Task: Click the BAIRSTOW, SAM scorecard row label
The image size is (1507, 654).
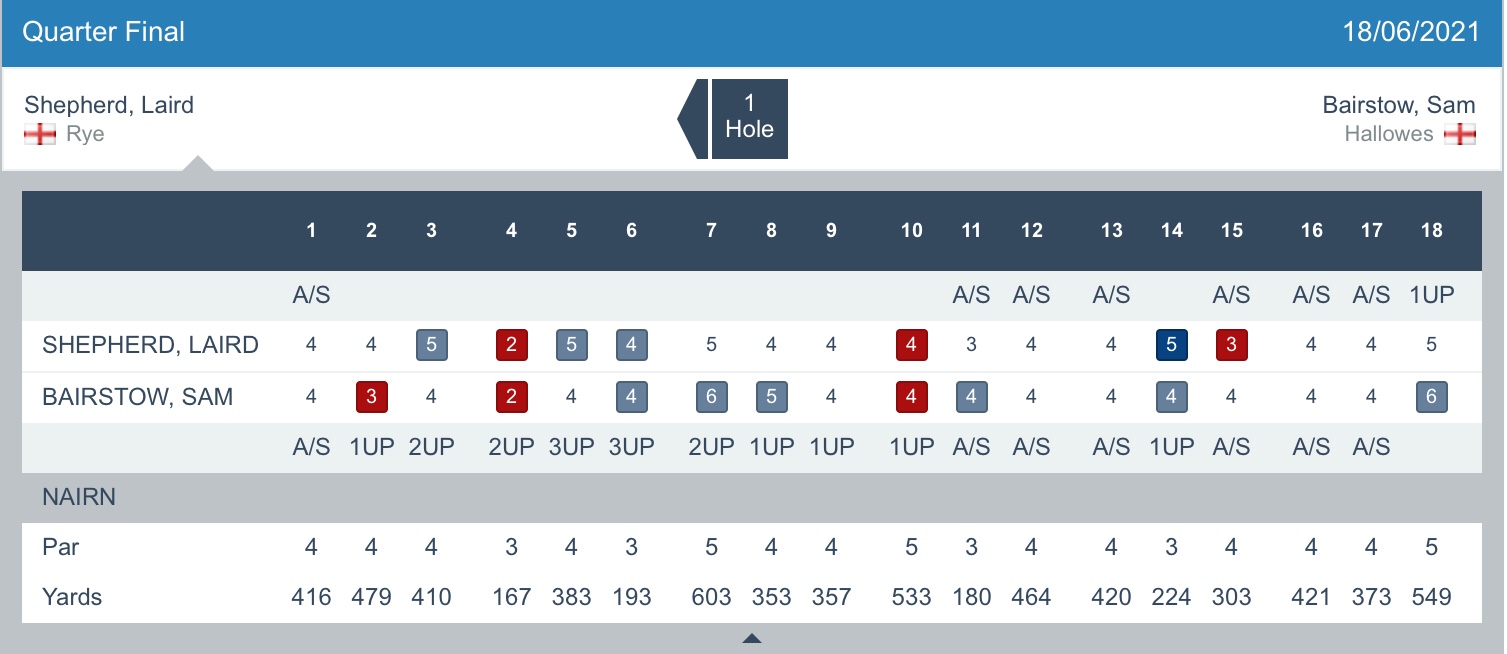Action: point(137,397)
